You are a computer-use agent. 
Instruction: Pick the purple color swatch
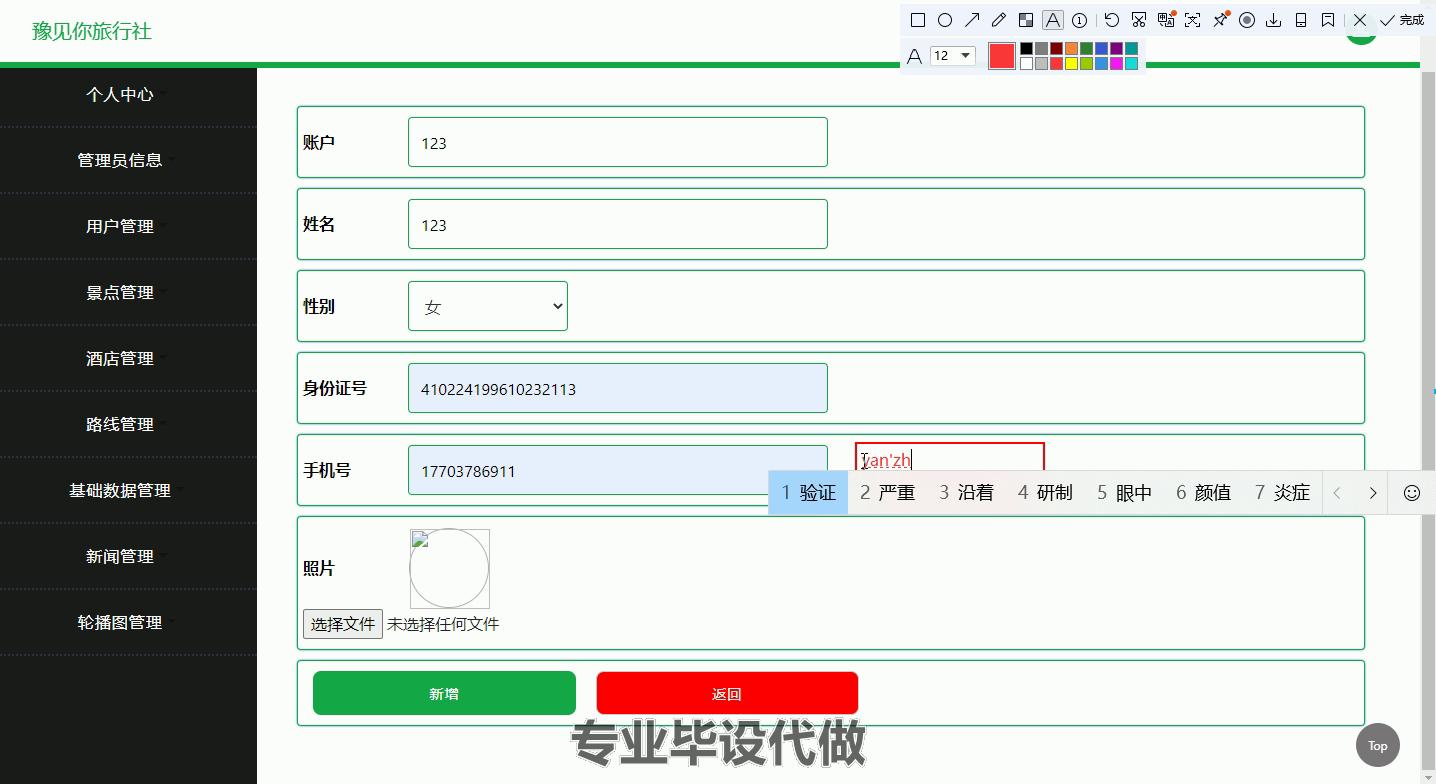pyautogui.click(x=1116, y=48)
